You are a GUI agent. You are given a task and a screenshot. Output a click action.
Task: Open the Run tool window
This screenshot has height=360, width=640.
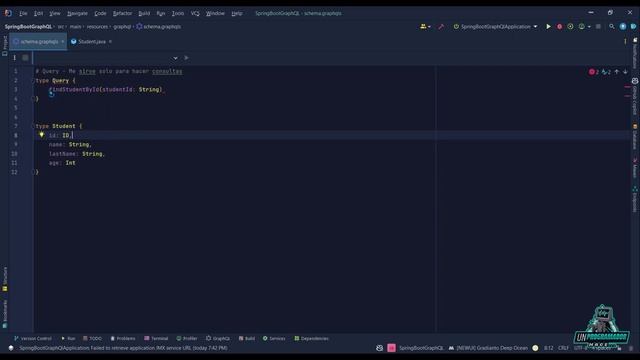pyautogui.click(x=68, y=338)
